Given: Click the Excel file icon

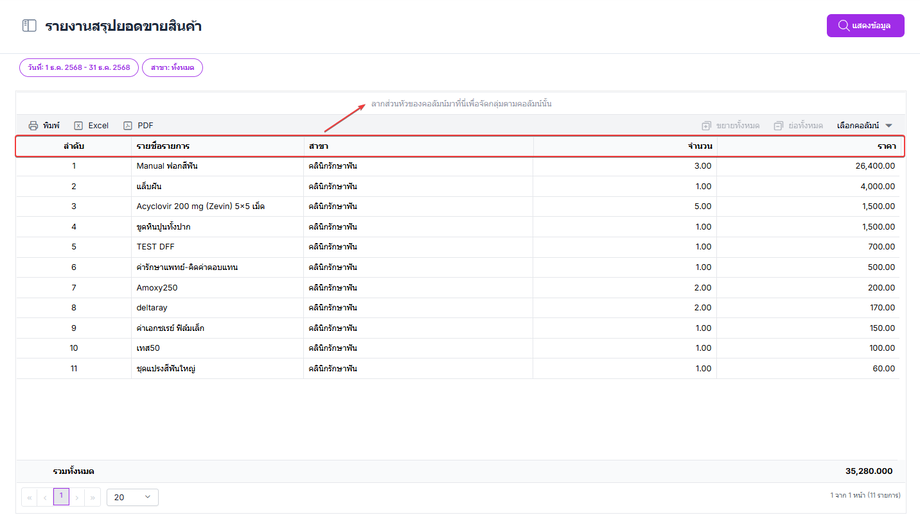Looking at the screenshot, I should click(x=79, y=126).
